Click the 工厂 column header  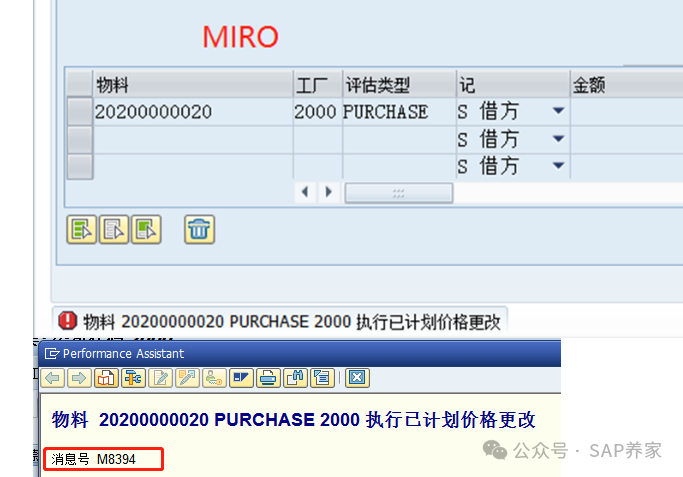click(318, 84)
